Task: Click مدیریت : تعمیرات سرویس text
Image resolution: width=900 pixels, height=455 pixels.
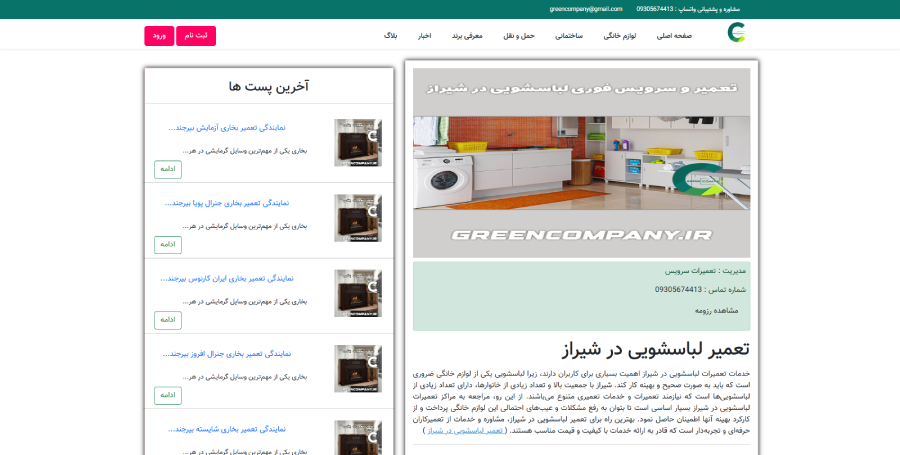Action: (705, 270)
